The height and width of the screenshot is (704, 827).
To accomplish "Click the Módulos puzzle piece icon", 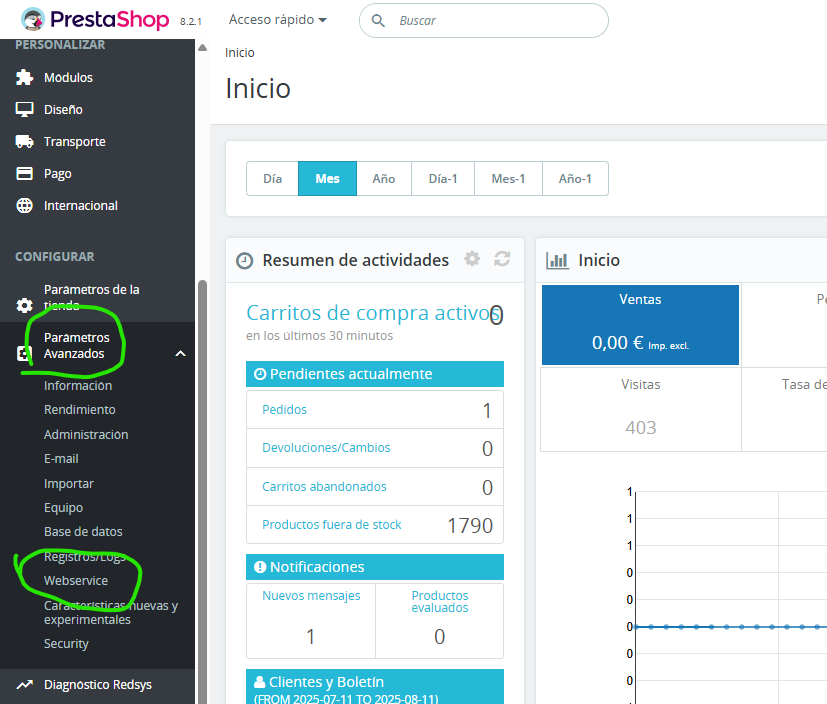I will point(25,78).
